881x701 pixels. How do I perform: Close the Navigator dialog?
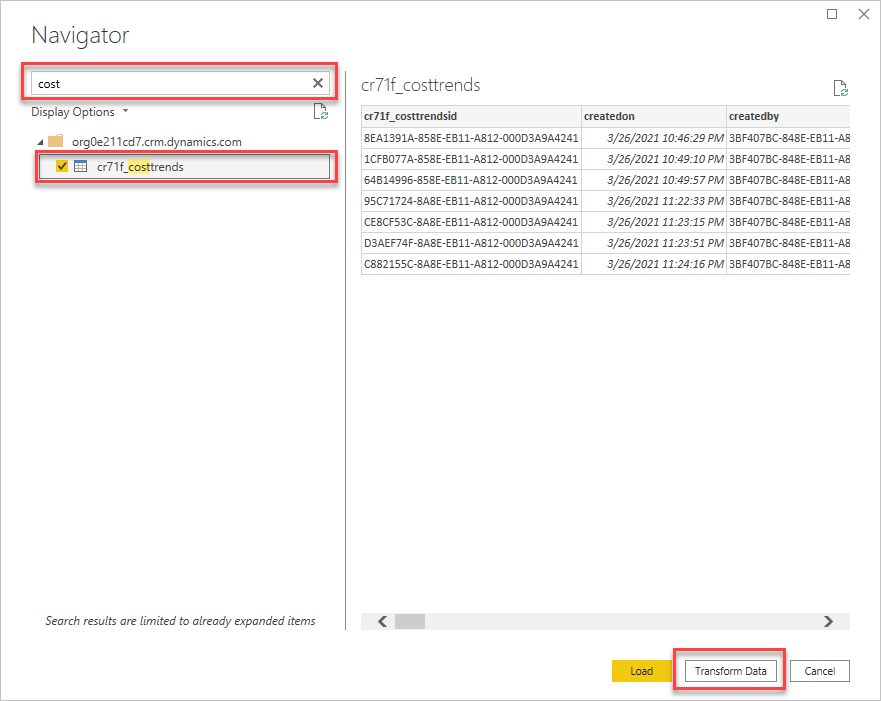[x=864, y=14]
